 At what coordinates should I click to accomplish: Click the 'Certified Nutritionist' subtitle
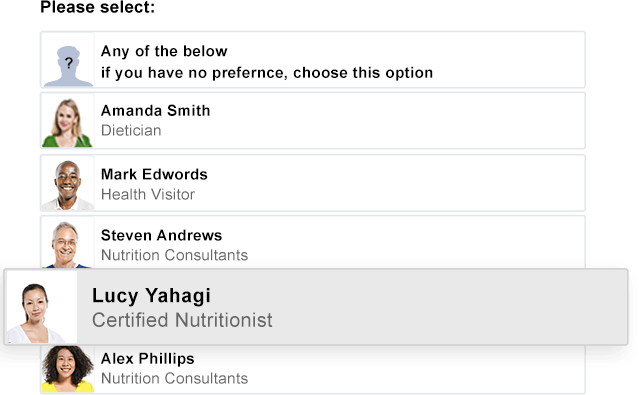pyautogui.click(x=182, y=320)
